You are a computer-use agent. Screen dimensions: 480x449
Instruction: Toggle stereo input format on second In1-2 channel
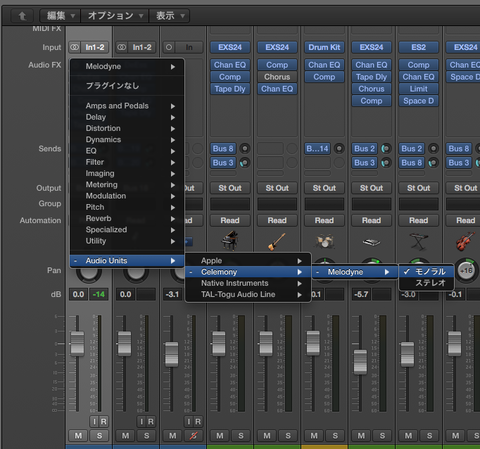click(x=122, y=47)
